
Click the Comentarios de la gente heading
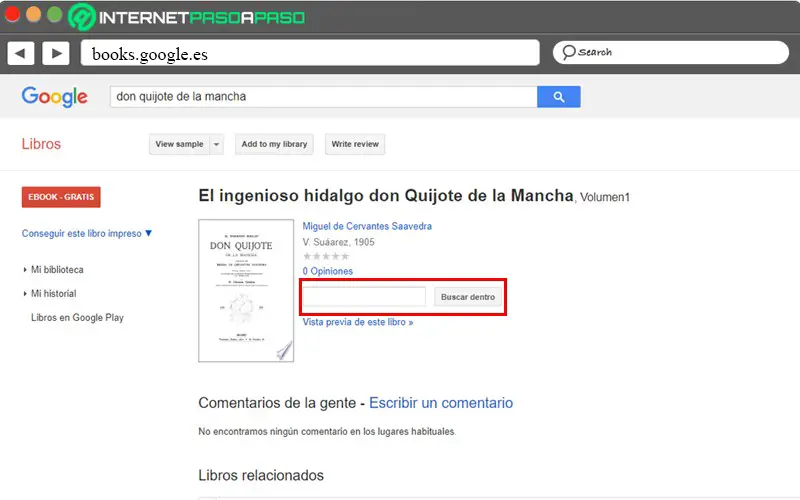tap(278, 403)
